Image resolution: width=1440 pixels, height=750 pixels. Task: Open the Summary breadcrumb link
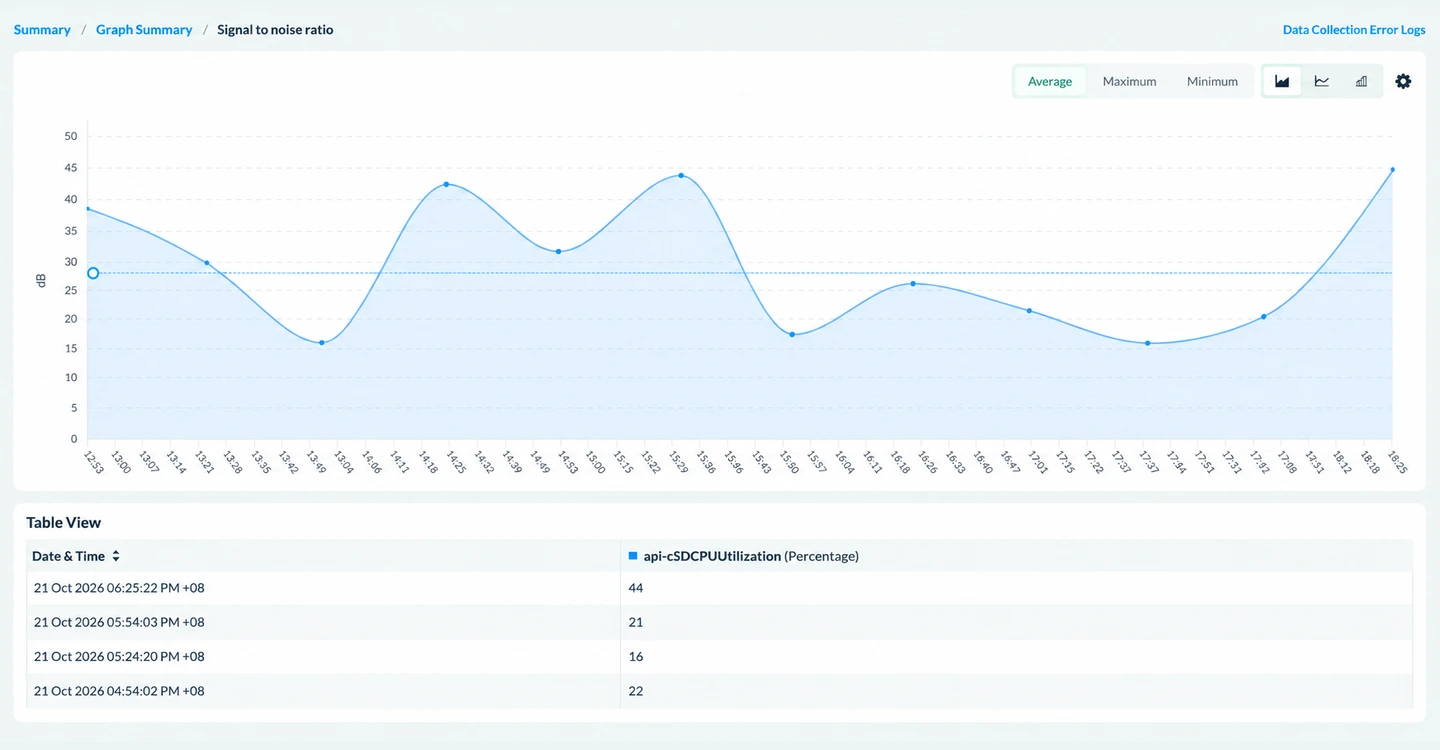coord(42,30)
